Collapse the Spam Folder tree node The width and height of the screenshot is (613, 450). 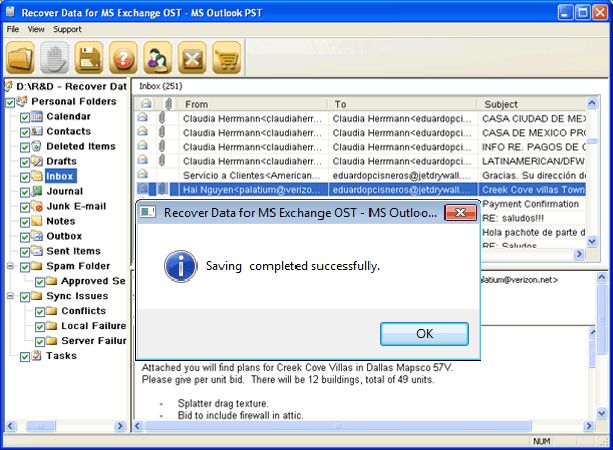(10, 267)
